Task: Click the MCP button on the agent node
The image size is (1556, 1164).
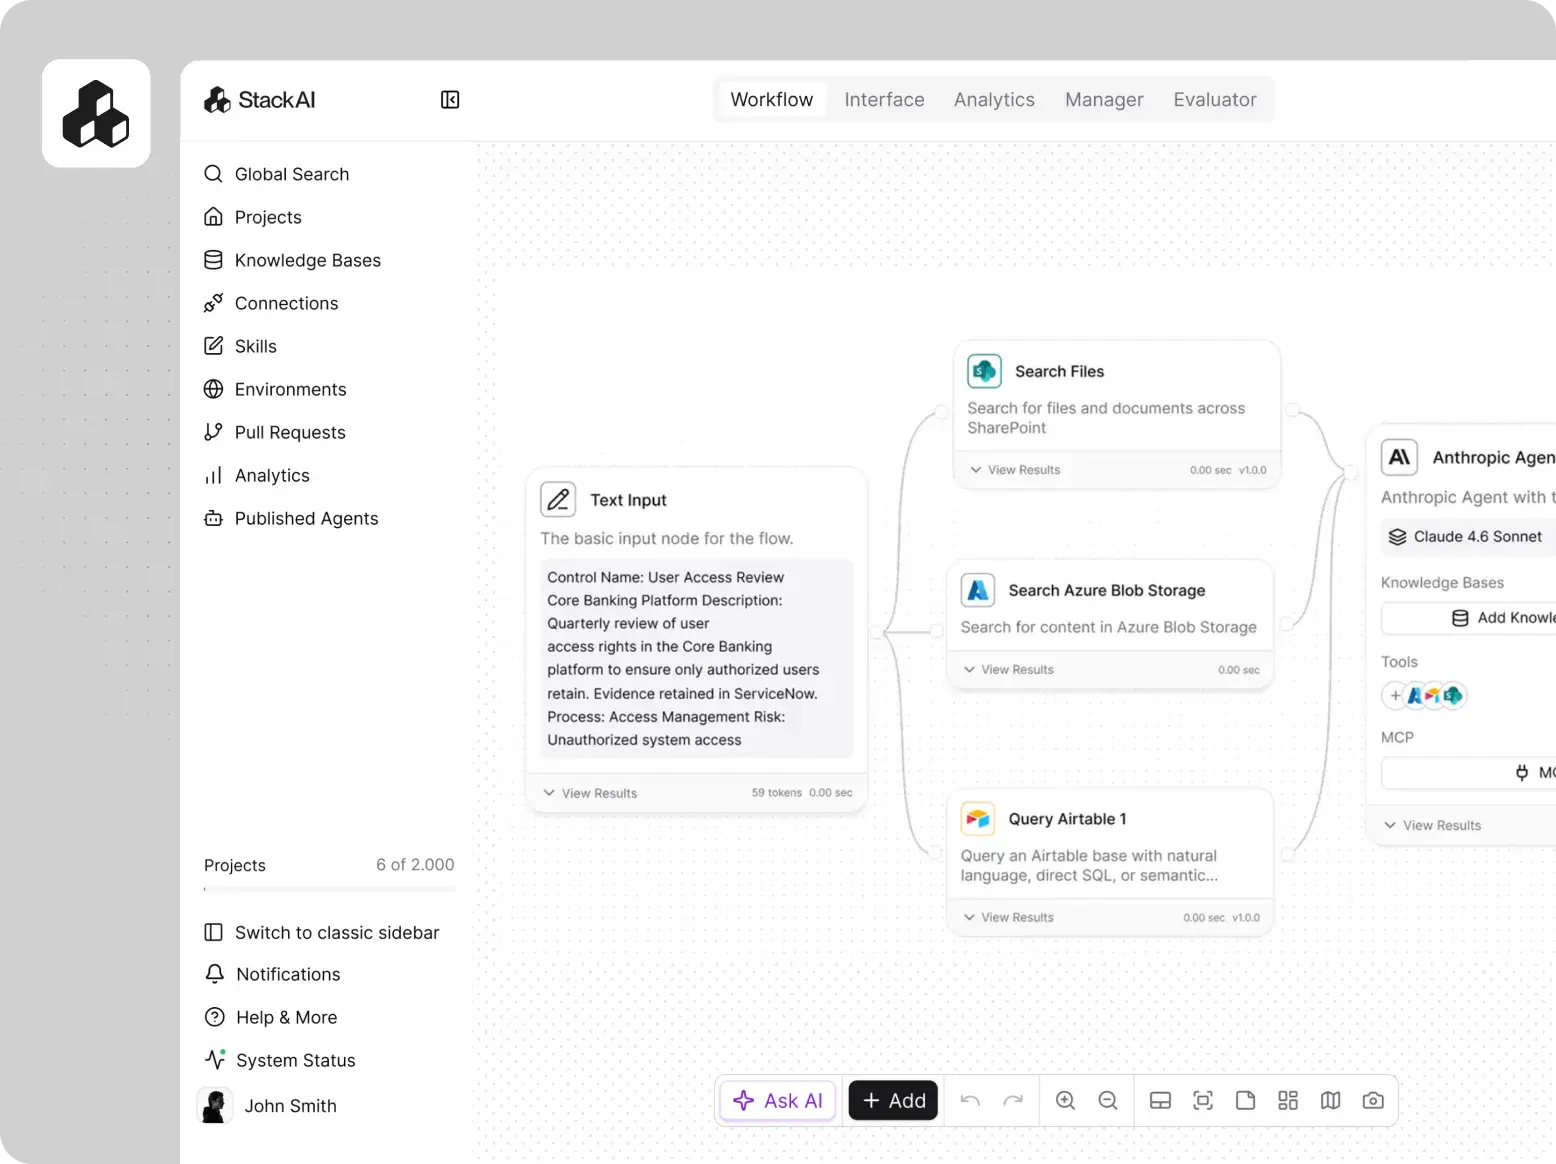Action: (x=1468, y=773)
